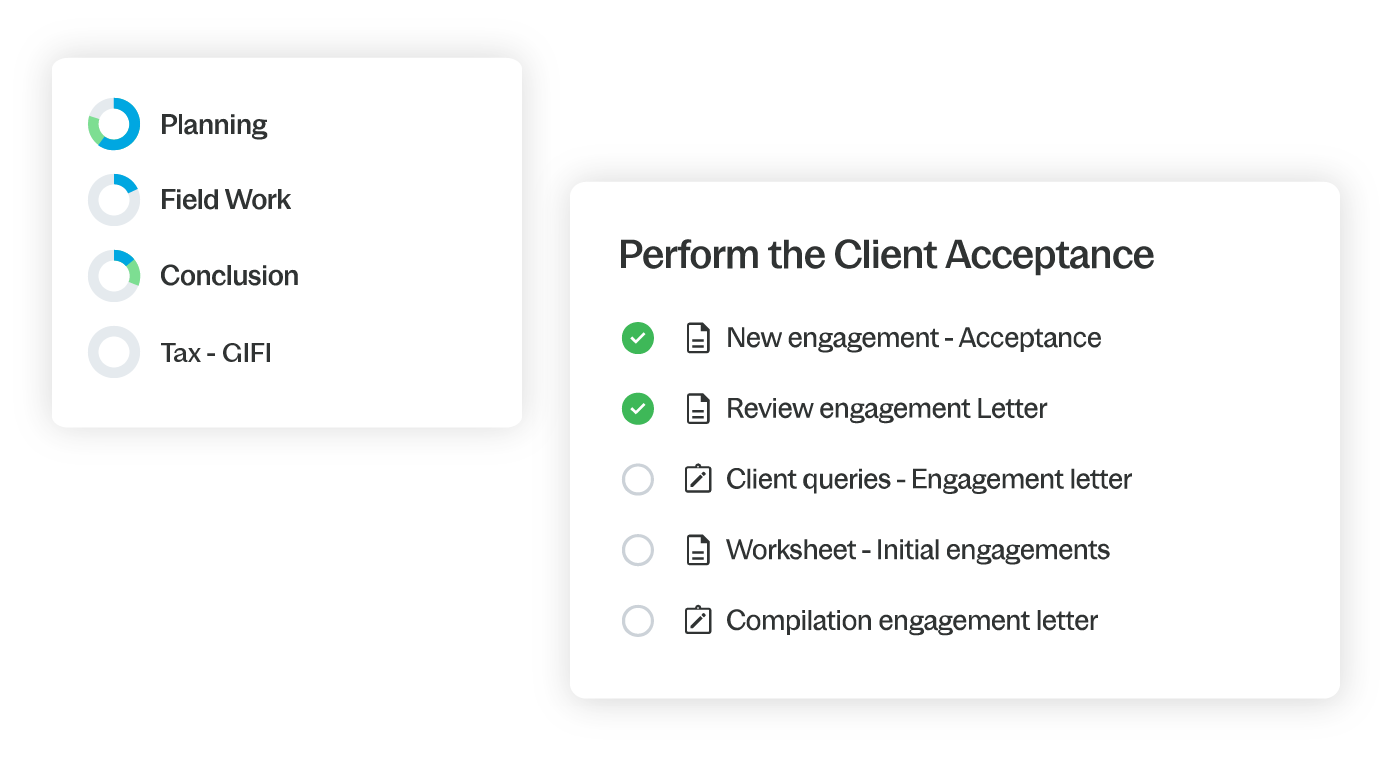Click the Tax - GIFI empty progress ring
Viewport: 1392px width, 784px height.
point(114,352)
